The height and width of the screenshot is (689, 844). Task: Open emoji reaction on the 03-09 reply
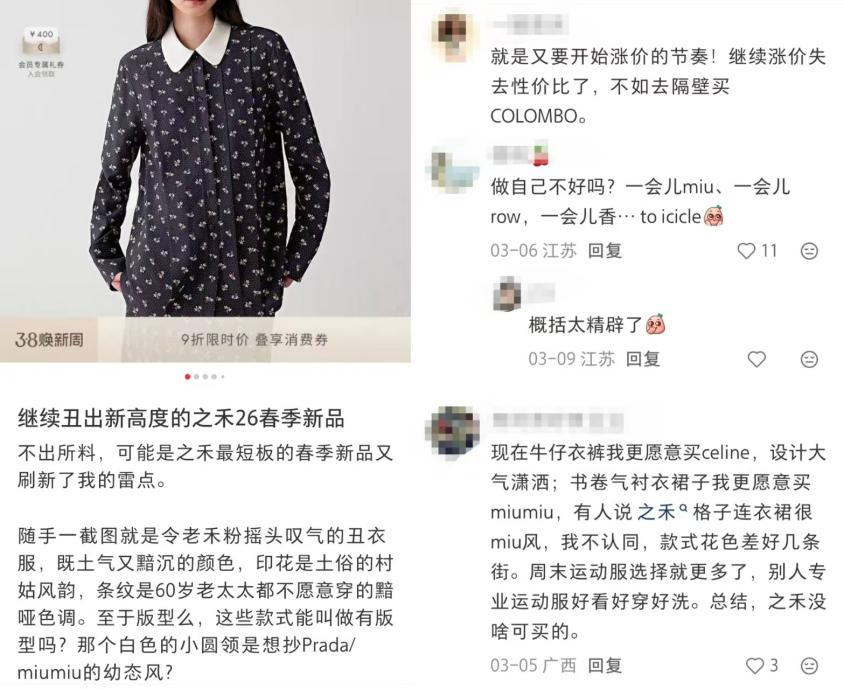point(809,359)
